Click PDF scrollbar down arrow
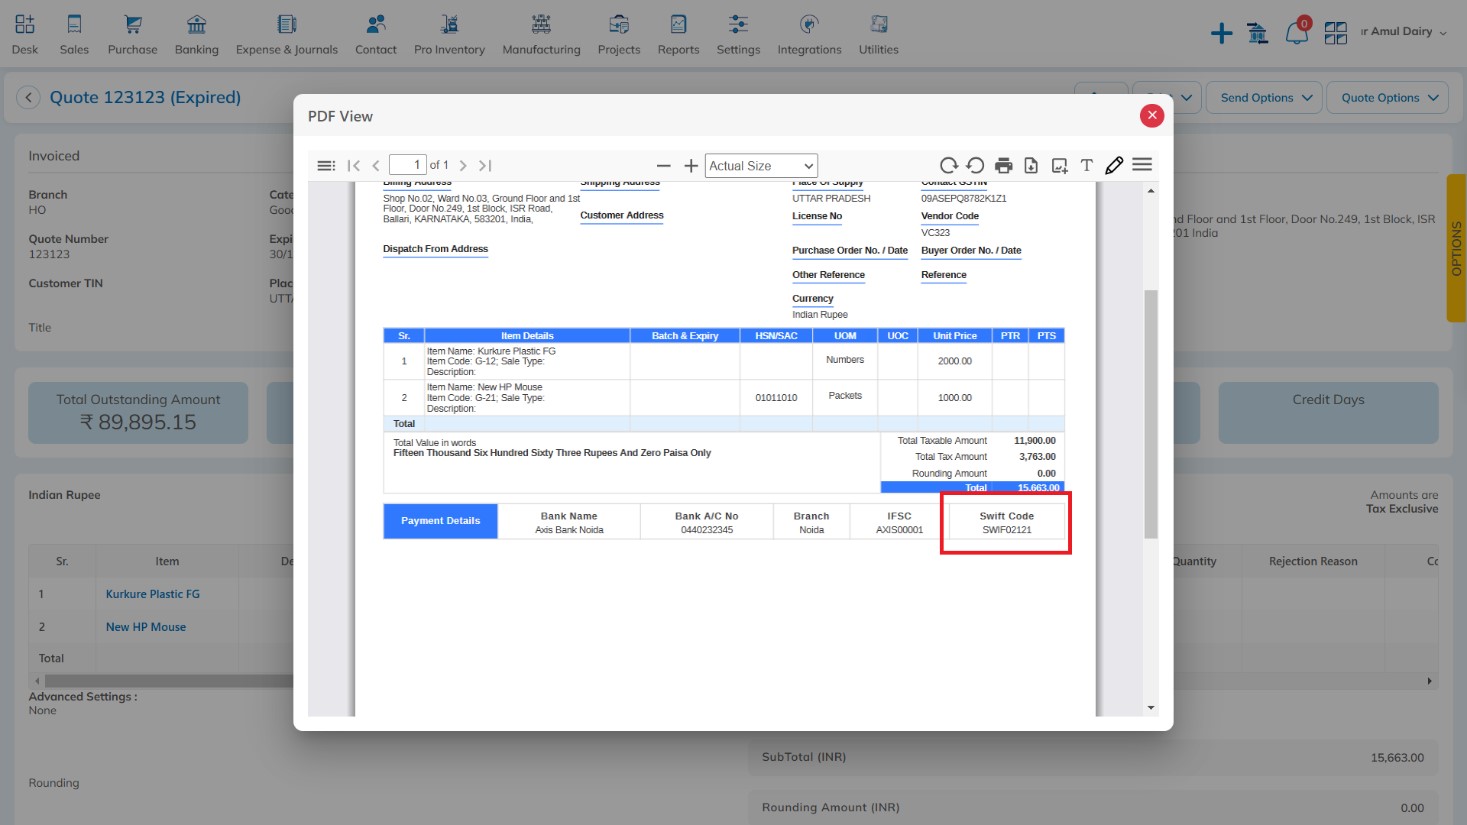The height and width of the screenshot is (825, 1467). (x=1150, y=708)
